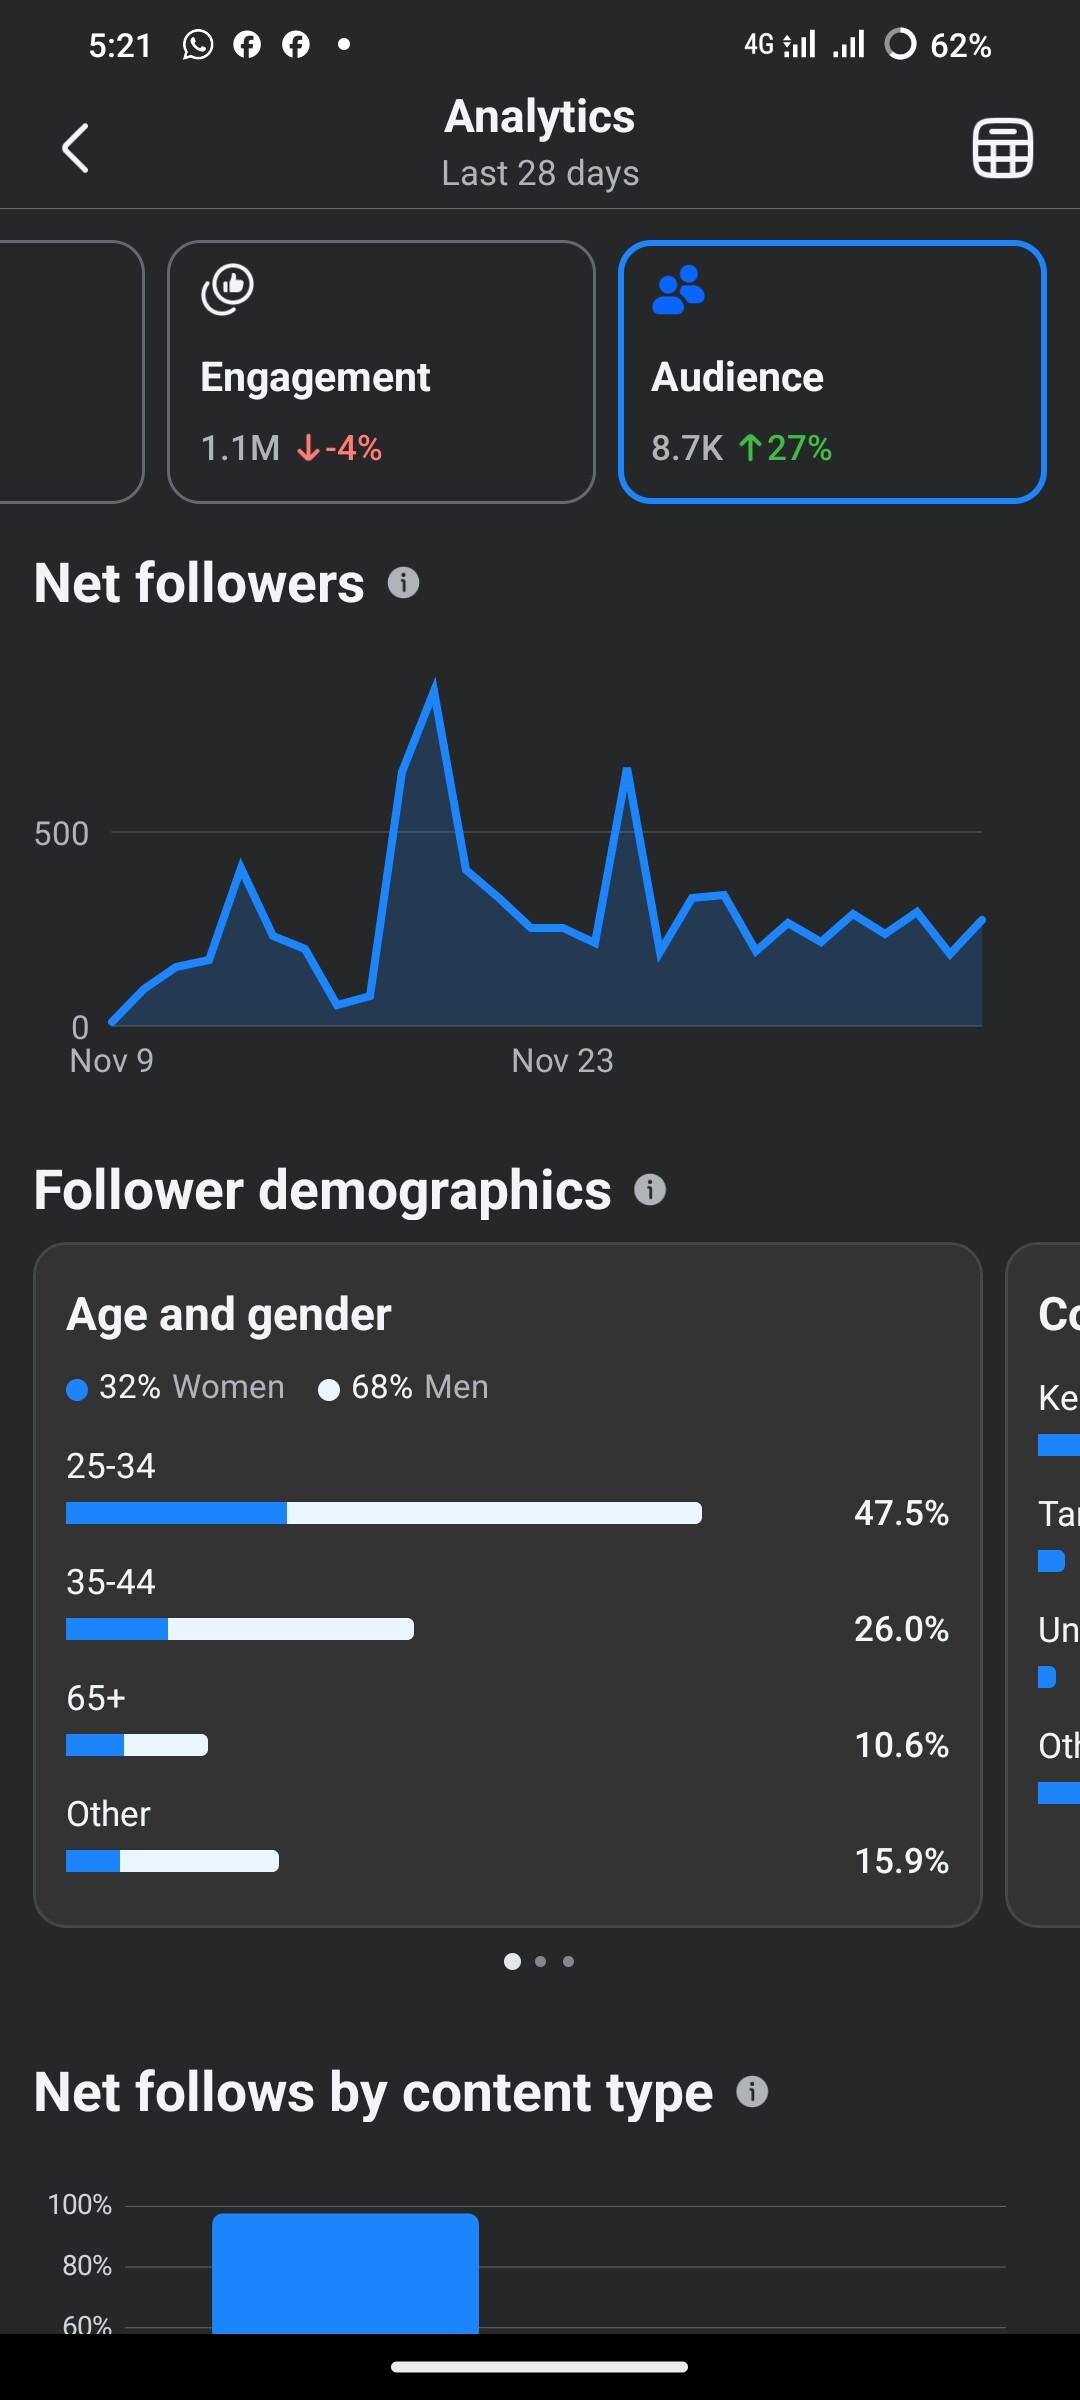Open the calendar date range icon
Viewport: 1080px width, 2400px height.
click(x=1003, y=148)
